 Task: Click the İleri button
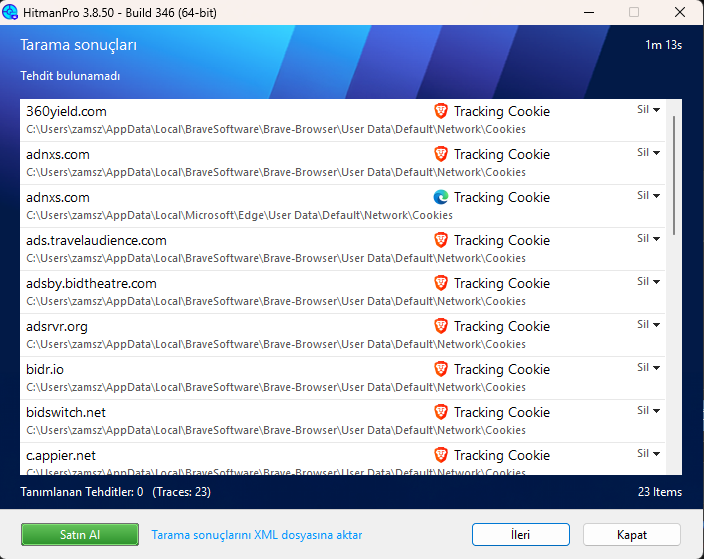(521, 534)
